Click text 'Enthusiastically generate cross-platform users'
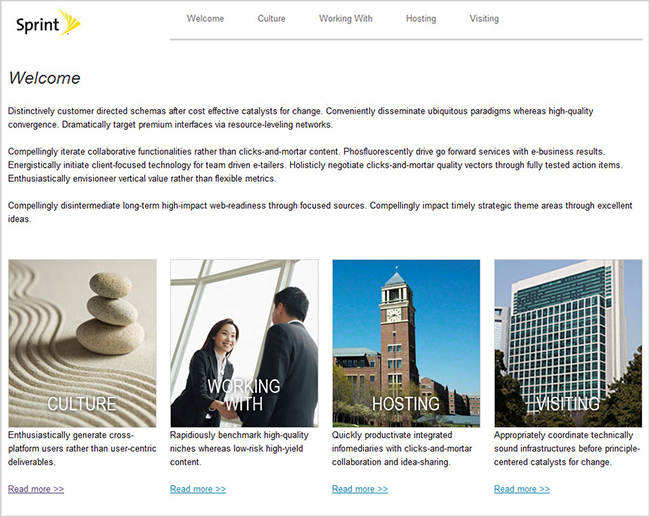Screen dimensions: 650x517 [82, 448]
